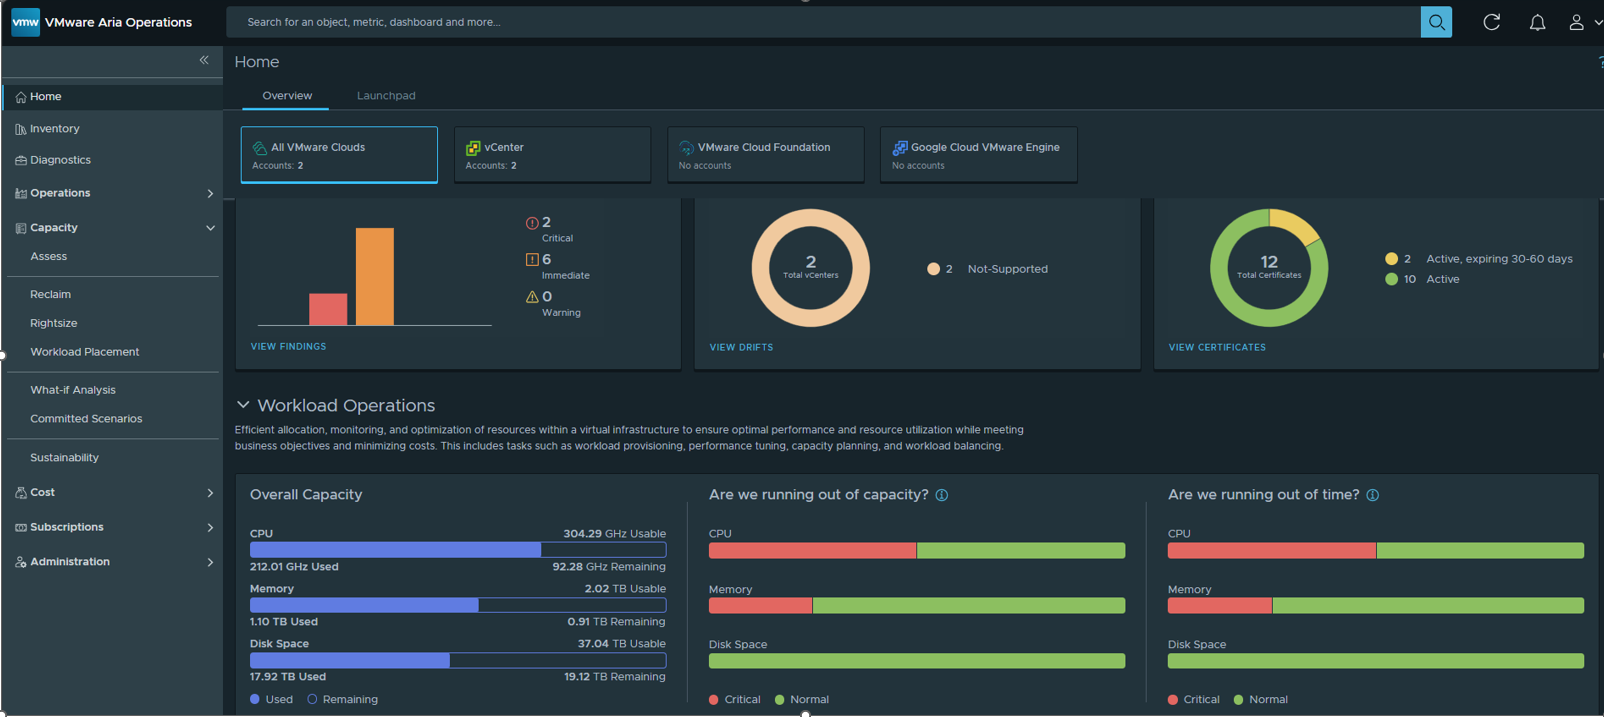This screenshot has width=1604, height=717.
Task: Switch to the Launchpad tab
Action: click(x=386, y=96)
